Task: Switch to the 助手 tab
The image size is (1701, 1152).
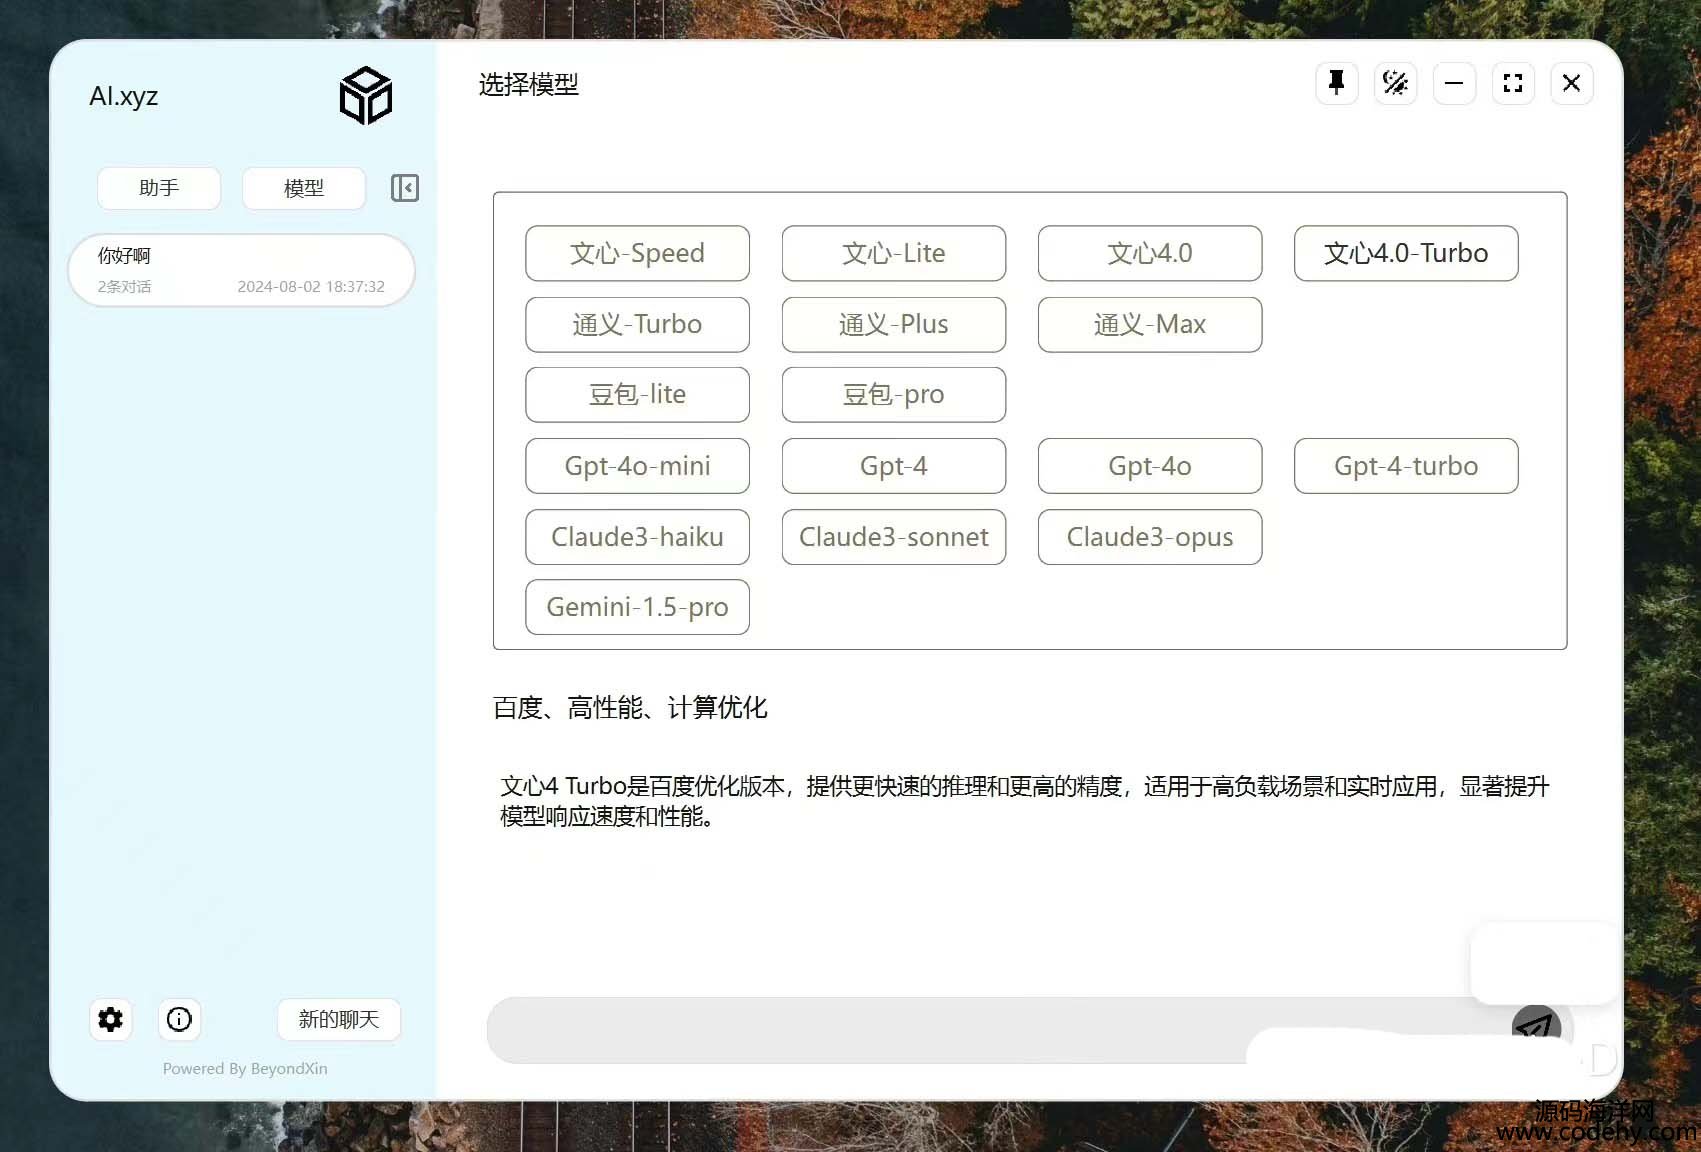Action: coord(159,188)
